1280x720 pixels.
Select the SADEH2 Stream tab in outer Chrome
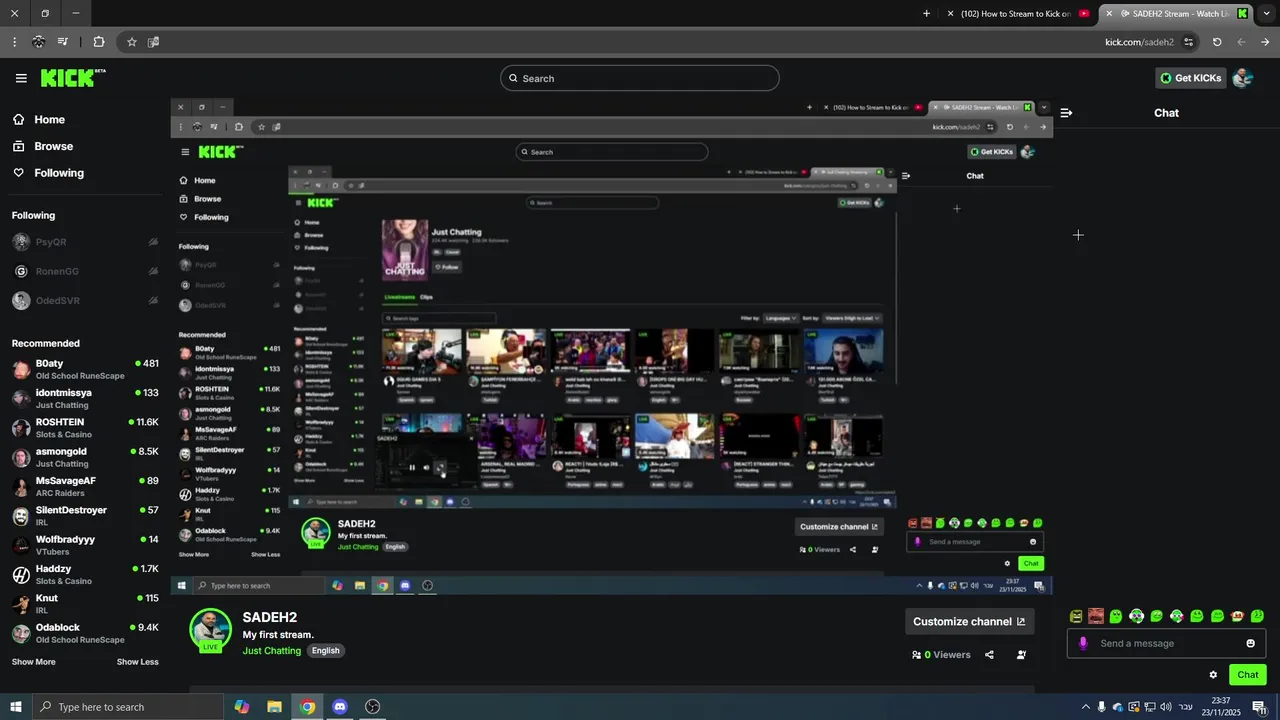click(x=1176, y=14)
